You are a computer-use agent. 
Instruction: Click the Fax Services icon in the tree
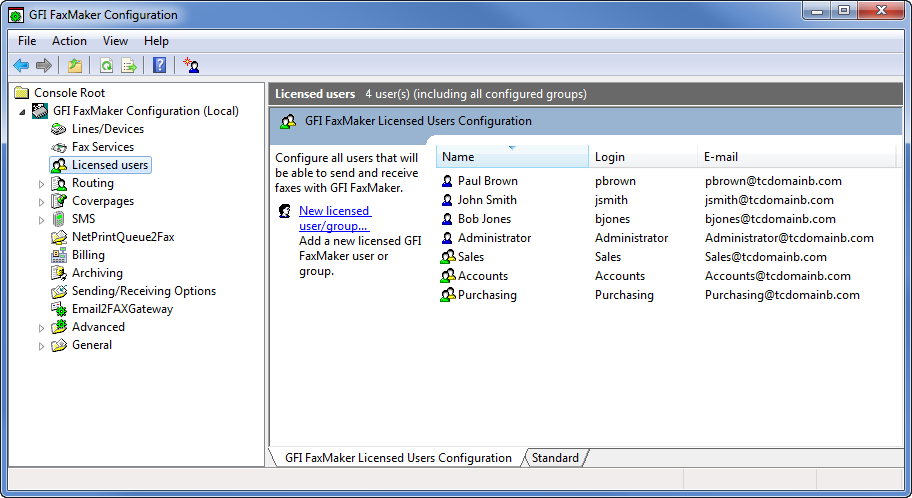coord(59,147)
